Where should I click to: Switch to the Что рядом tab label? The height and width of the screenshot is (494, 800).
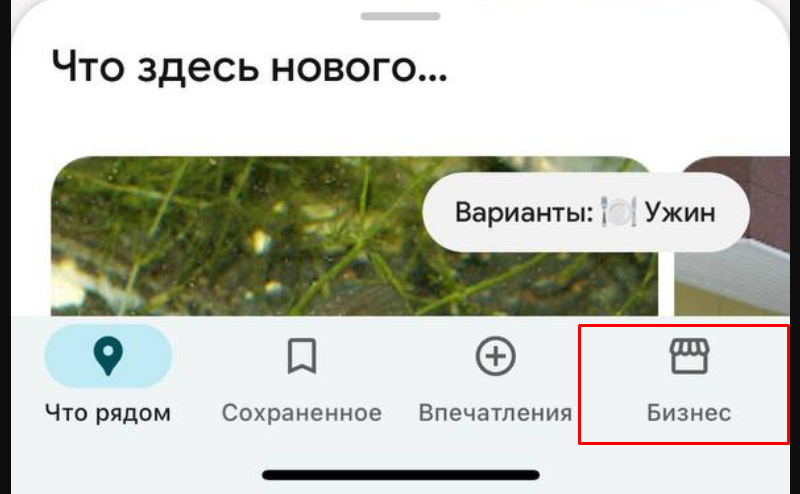tap(108, 413)
